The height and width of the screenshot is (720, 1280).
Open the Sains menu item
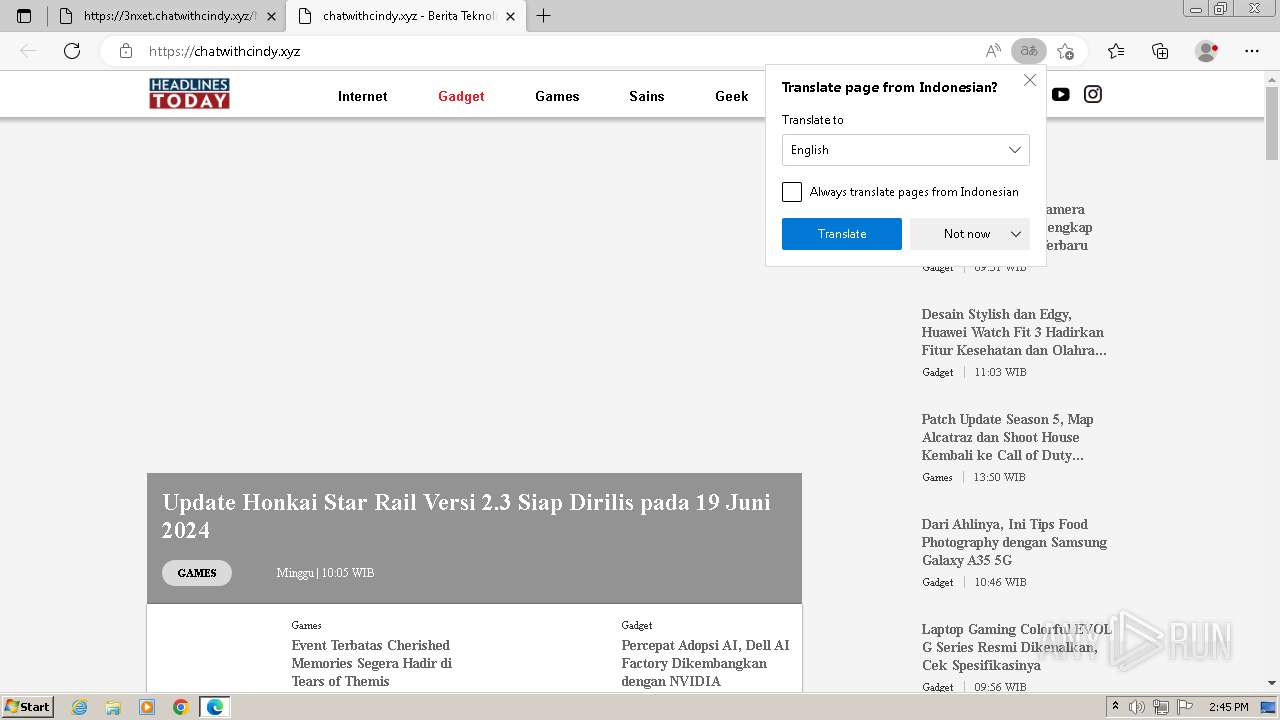click(647, 96)
